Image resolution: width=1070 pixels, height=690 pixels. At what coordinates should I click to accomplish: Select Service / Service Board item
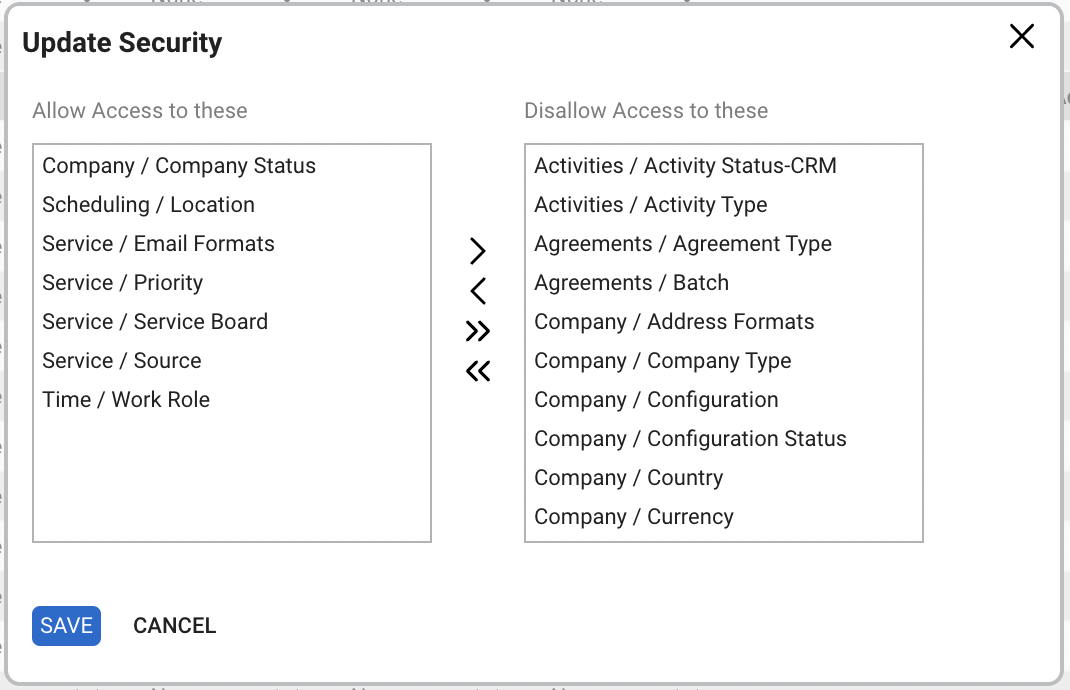pyautogui.click(x=155, y=322)
